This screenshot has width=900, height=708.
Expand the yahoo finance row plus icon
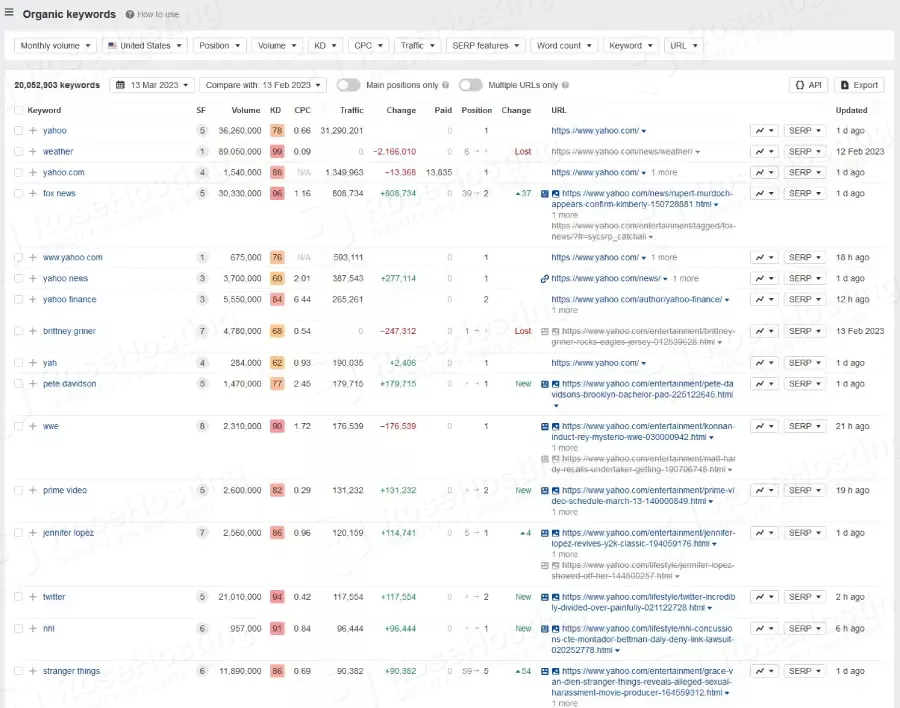point(33,299)
